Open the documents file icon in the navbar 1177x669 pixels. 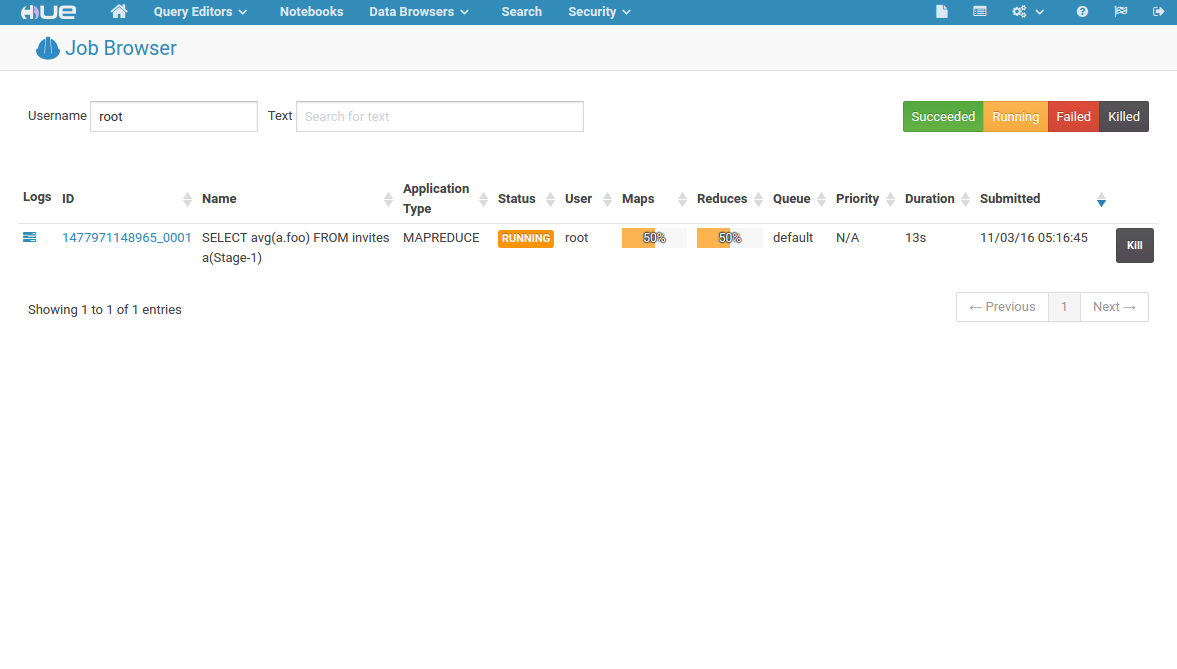[941, 12]
